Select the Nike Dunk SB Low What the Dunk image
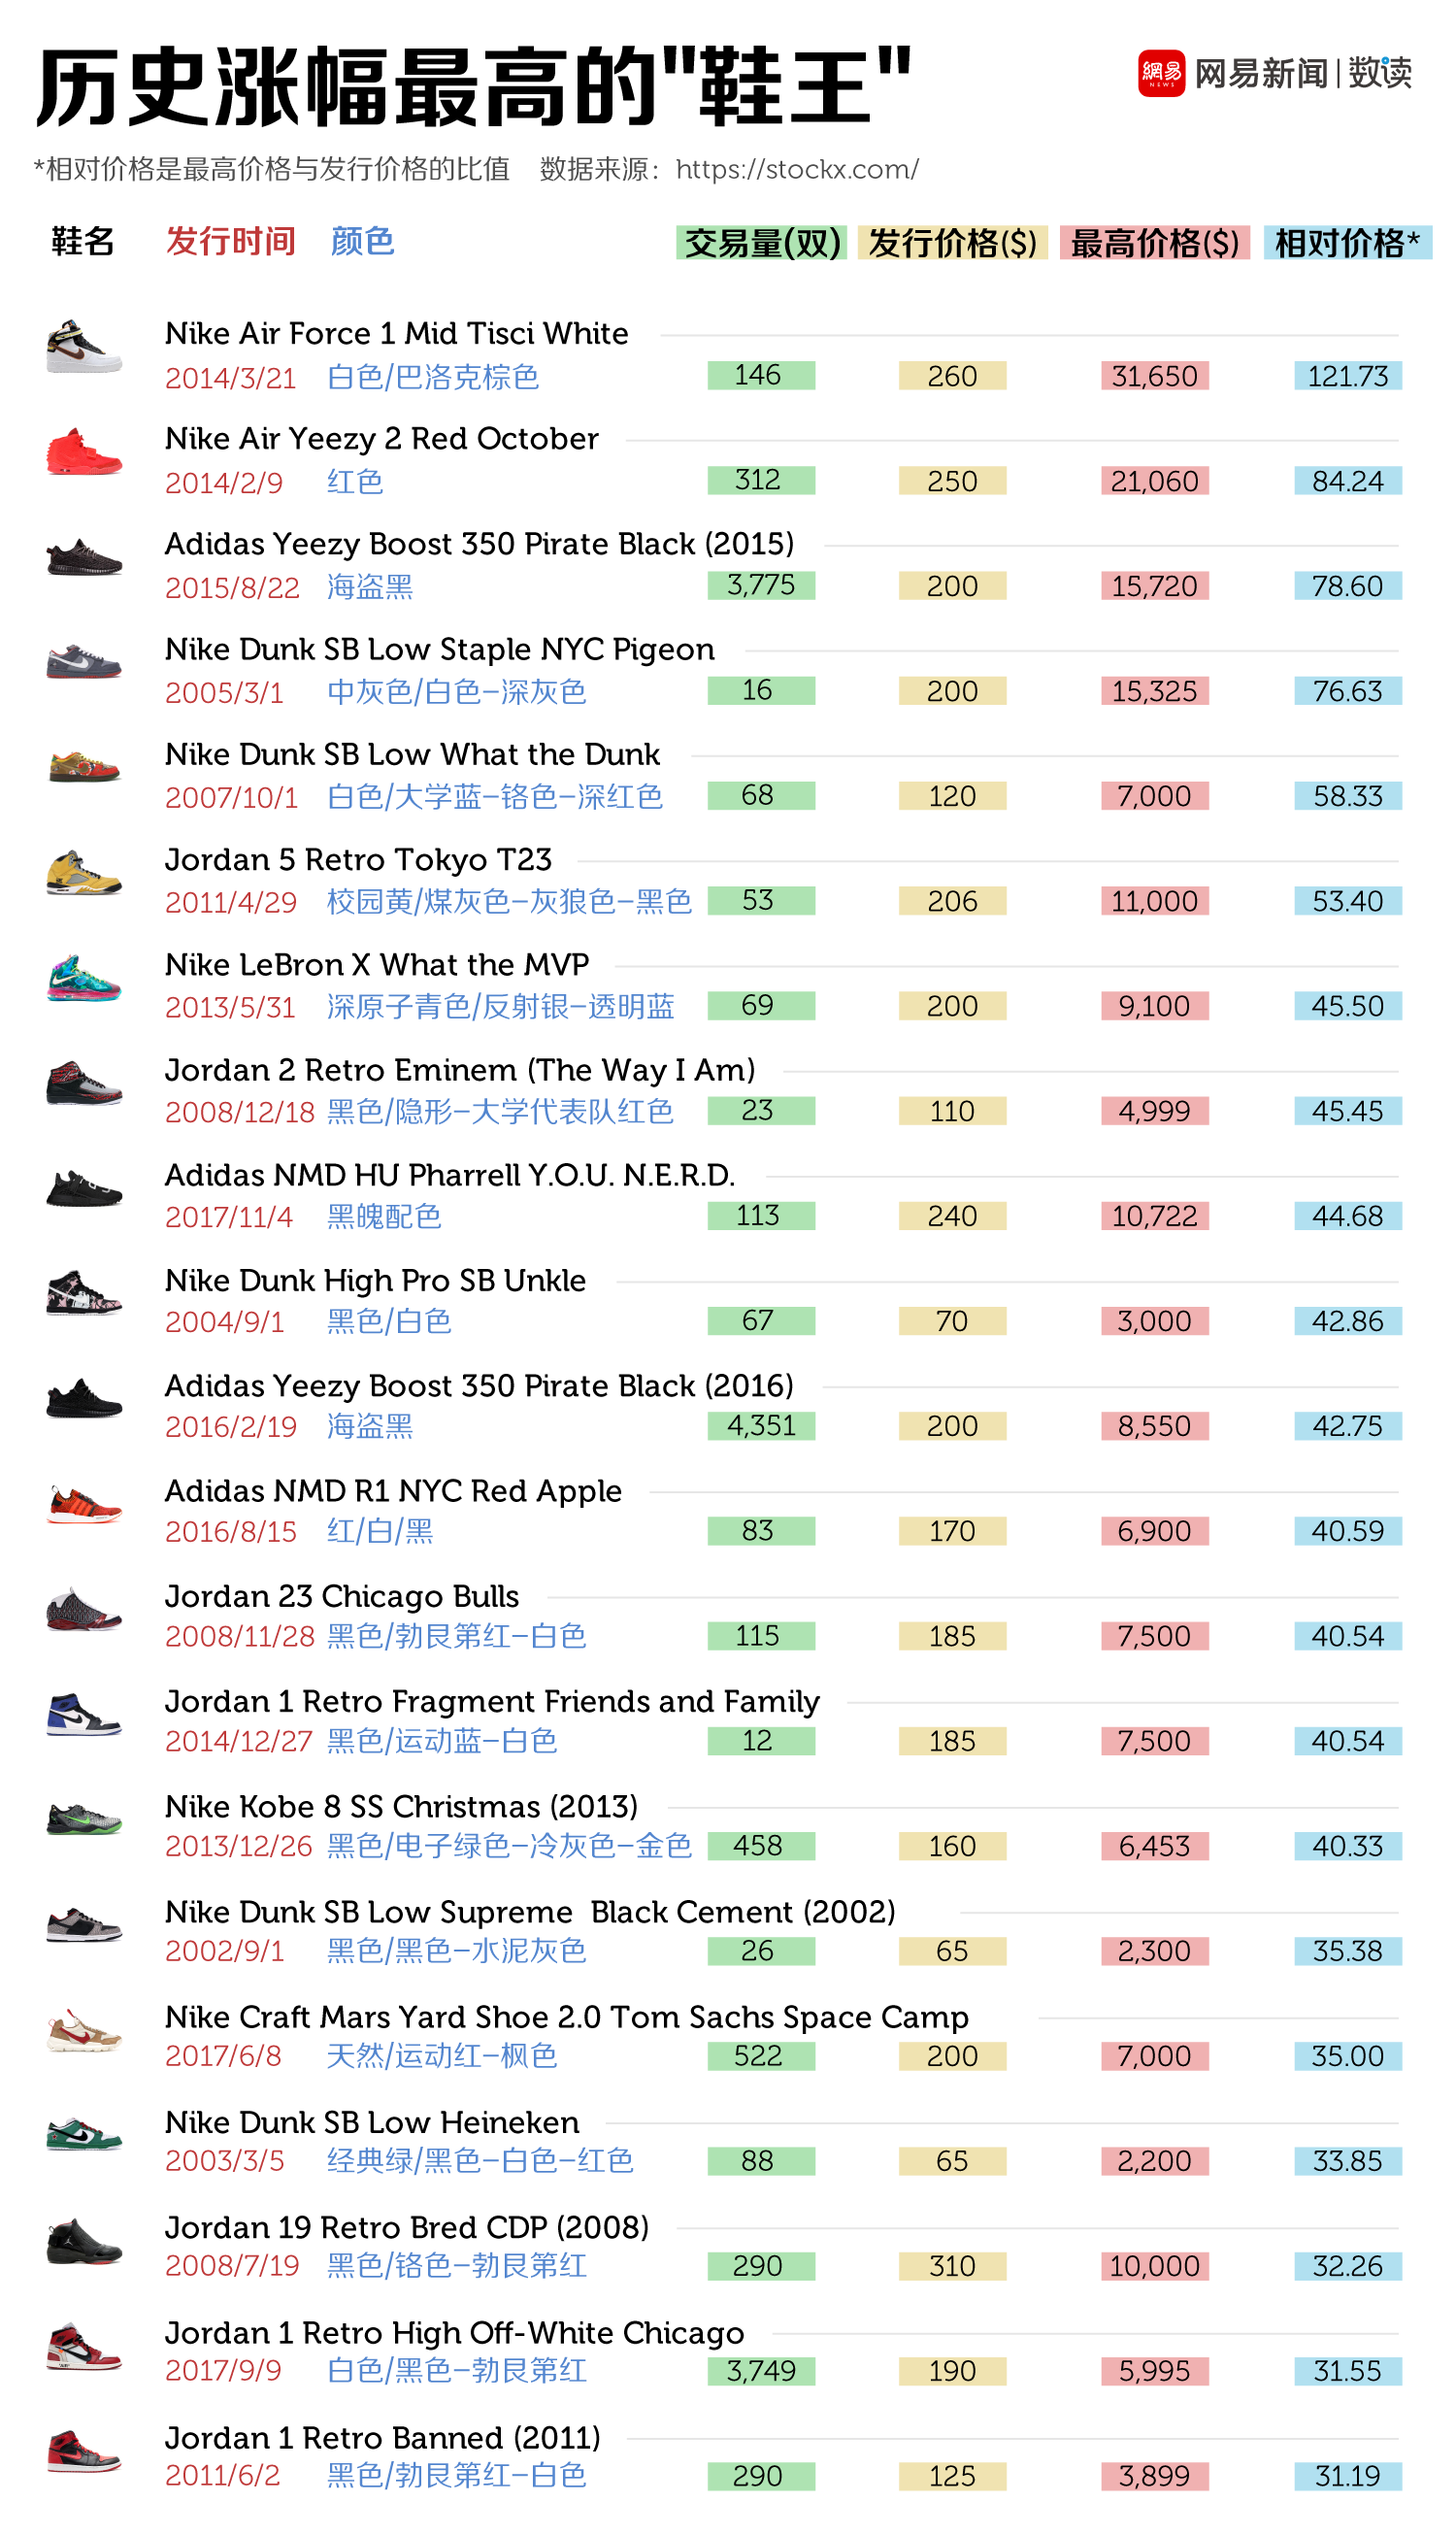Image resolution: width=1456 pixels, height=2535 pixels. 84,768
